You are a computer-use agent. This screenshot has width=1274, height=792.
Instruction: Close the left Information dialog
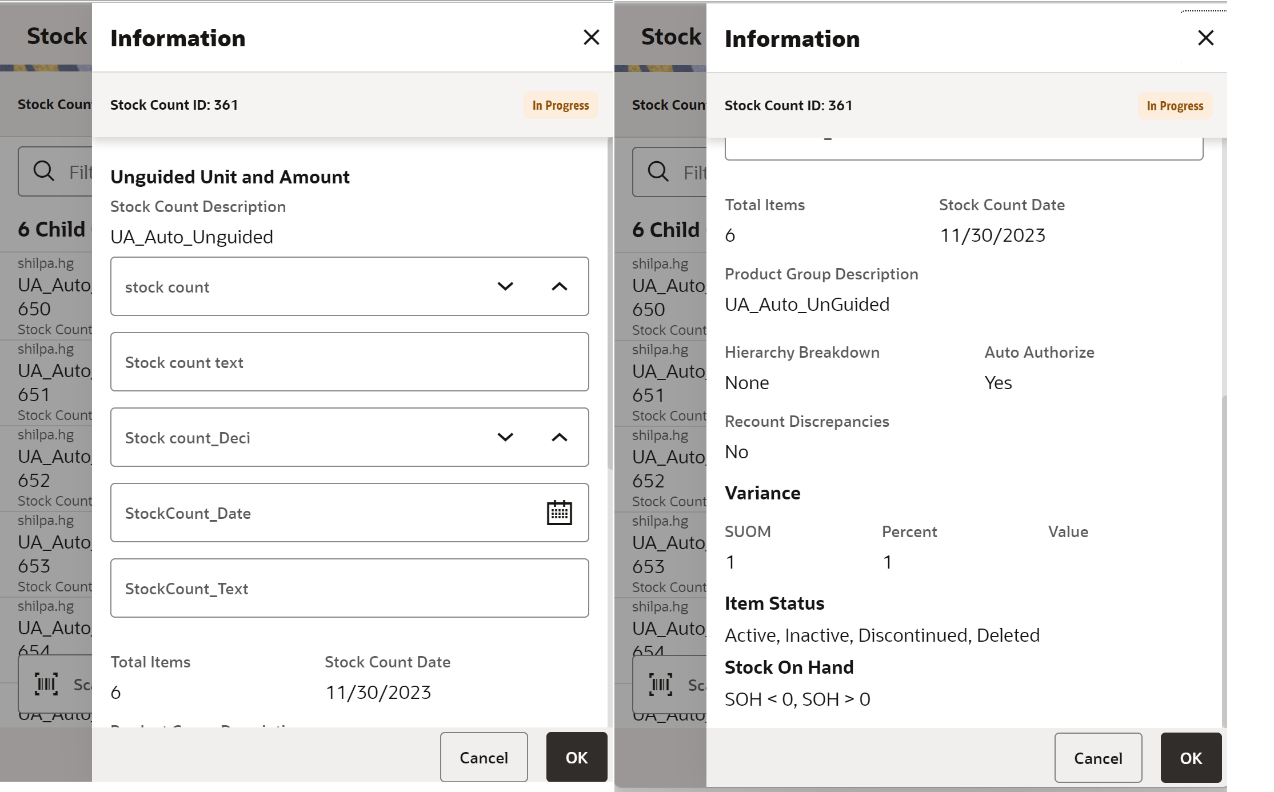[591, 37]
